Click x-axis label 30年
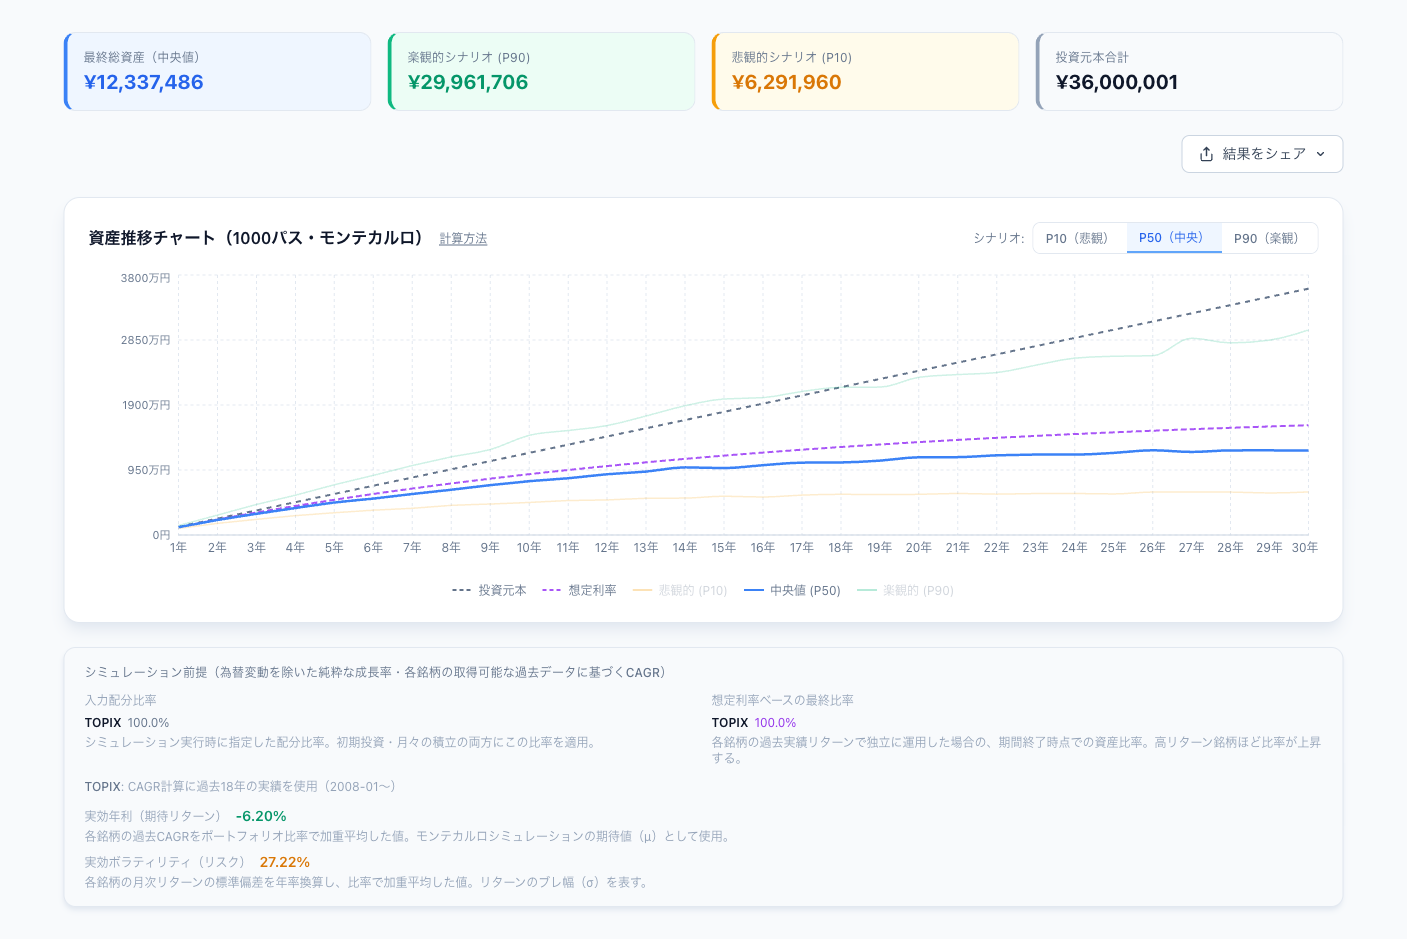1407x939 pixels. [x=1305, y=548]
